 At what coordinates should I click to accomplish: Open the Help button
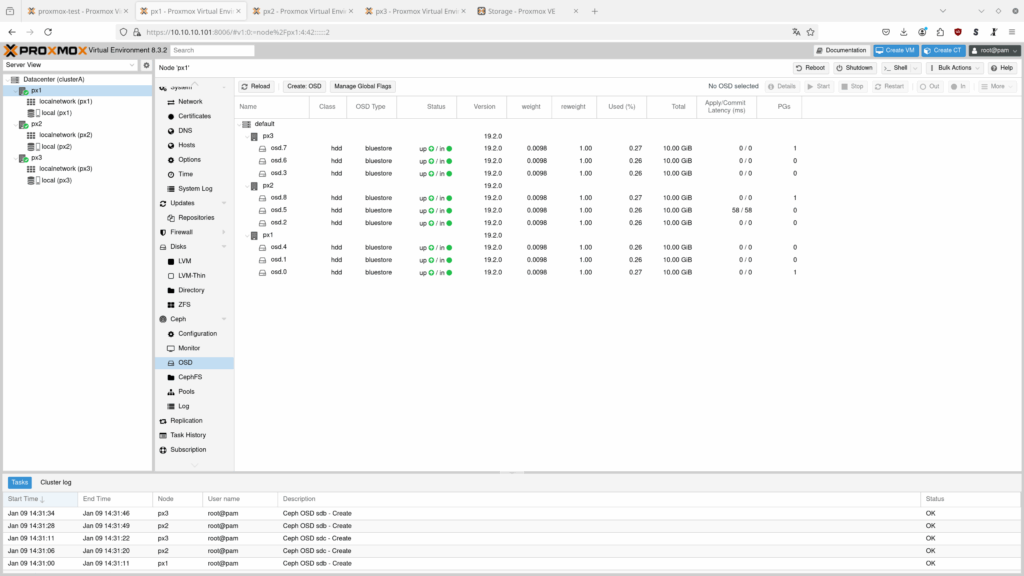pyautogui.click(x=1002, y=68)
